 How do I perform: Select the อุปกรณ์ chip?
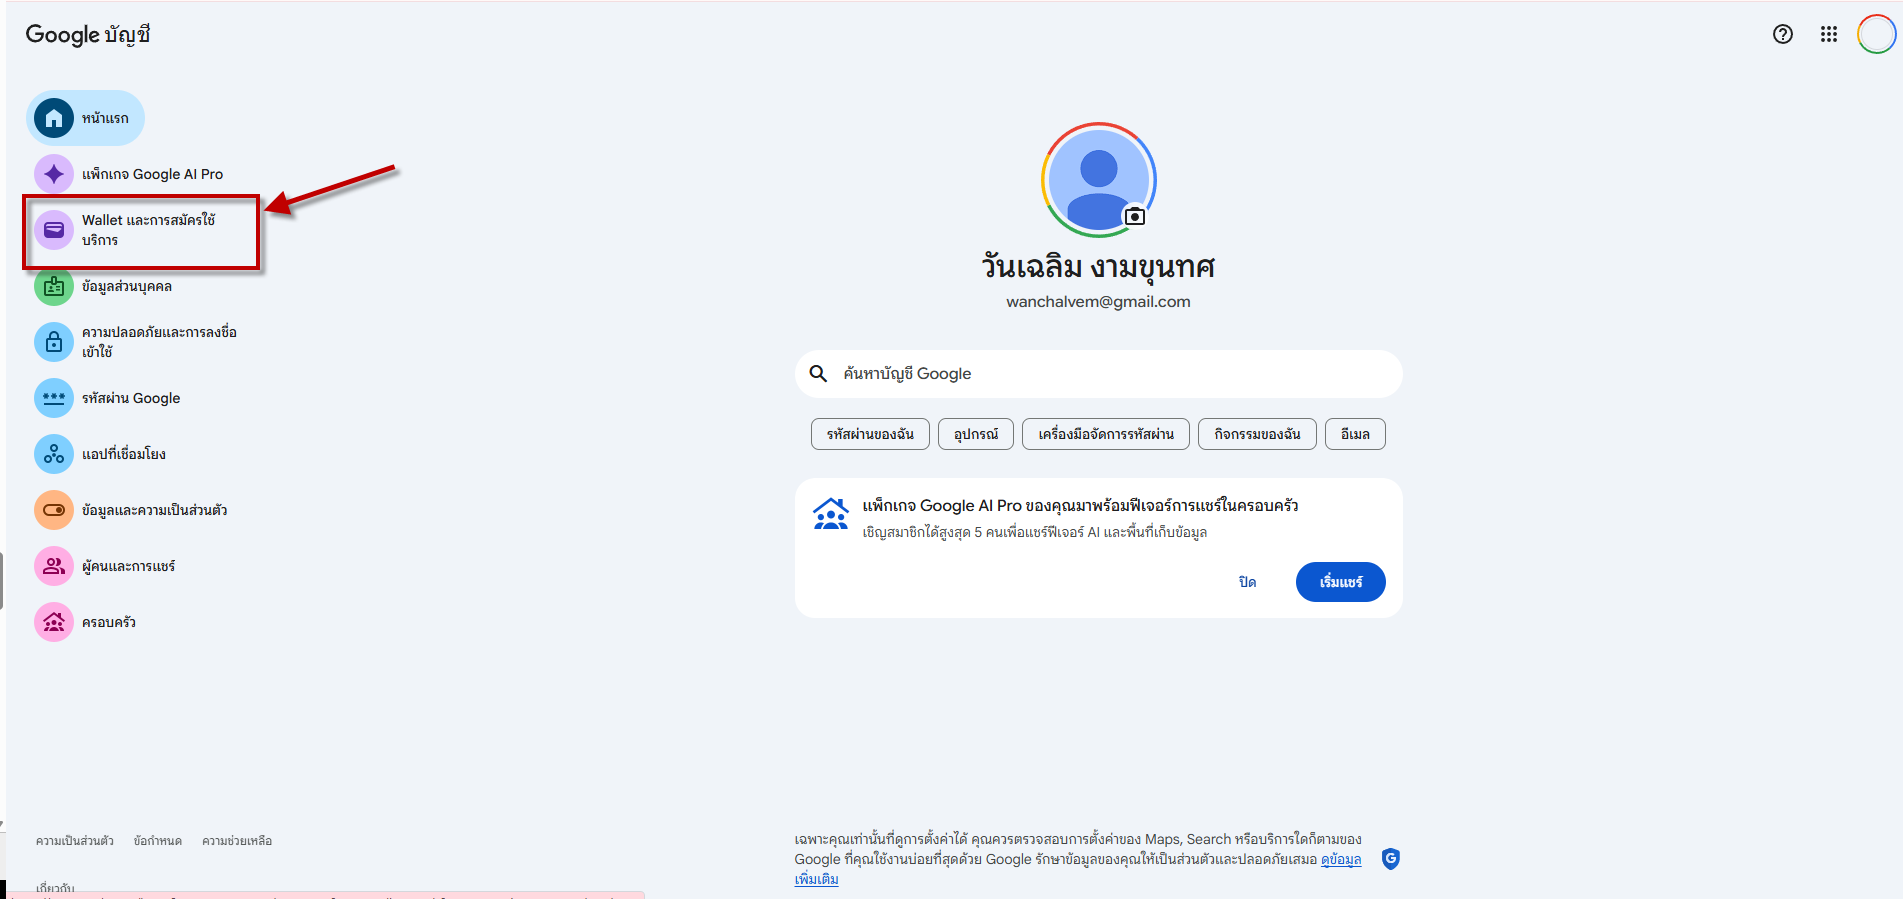(x=976, y=434)
